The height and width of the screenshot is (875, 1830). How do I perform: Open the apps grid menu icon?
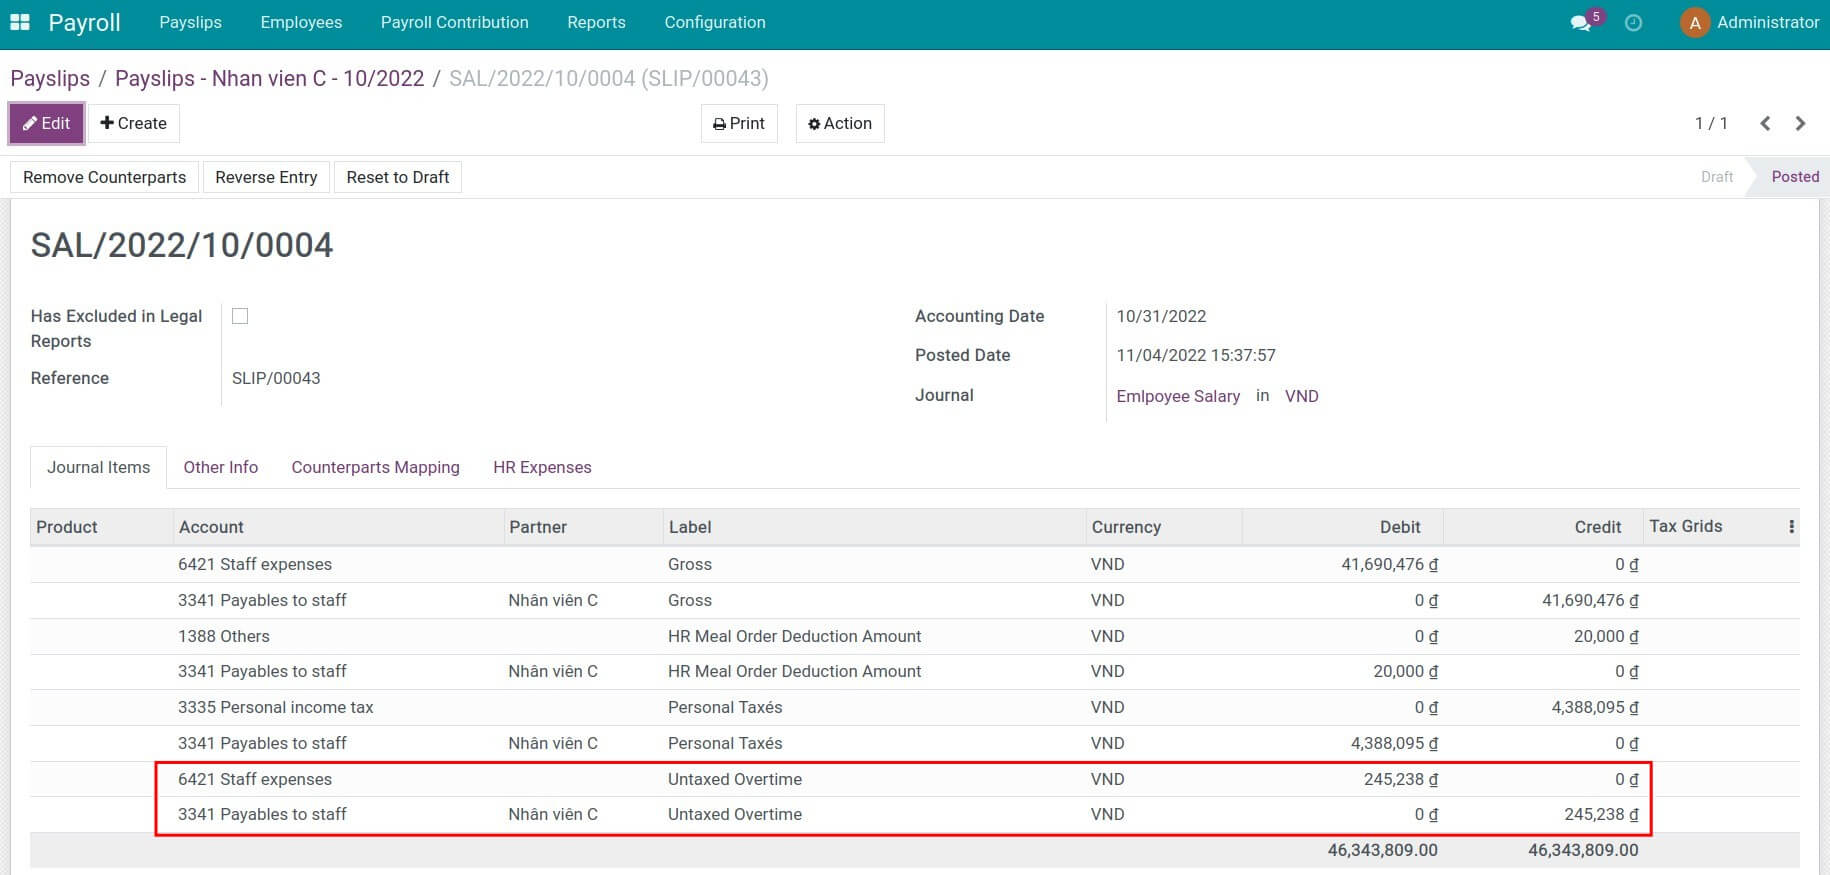tap(20, 22)
